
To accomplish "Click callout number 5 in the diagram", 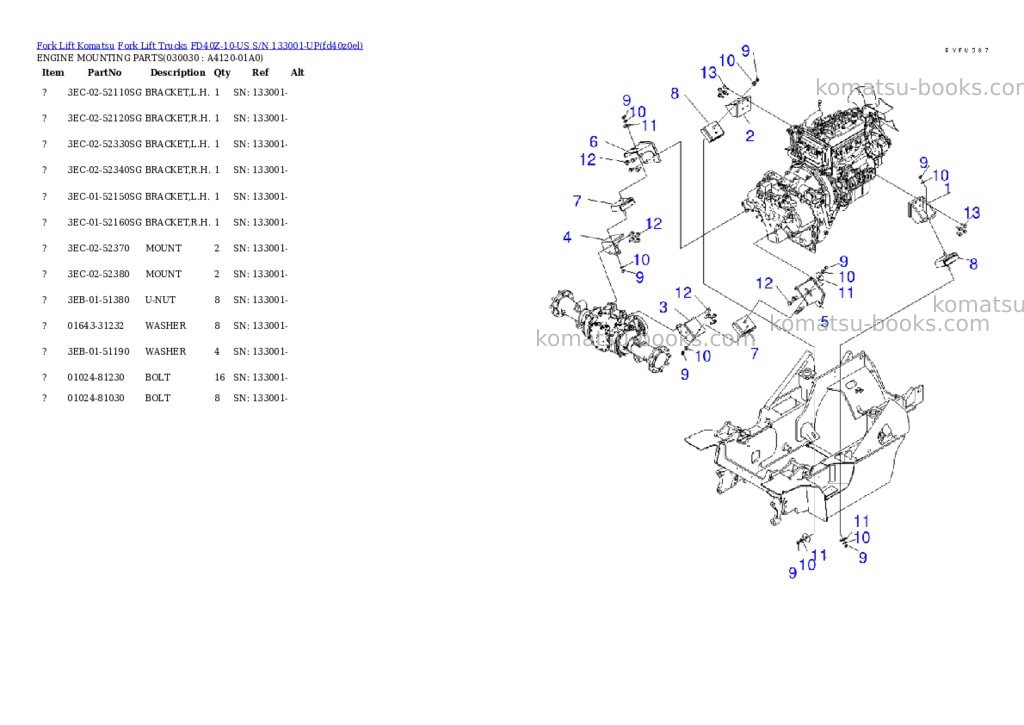I will (825, 322).
